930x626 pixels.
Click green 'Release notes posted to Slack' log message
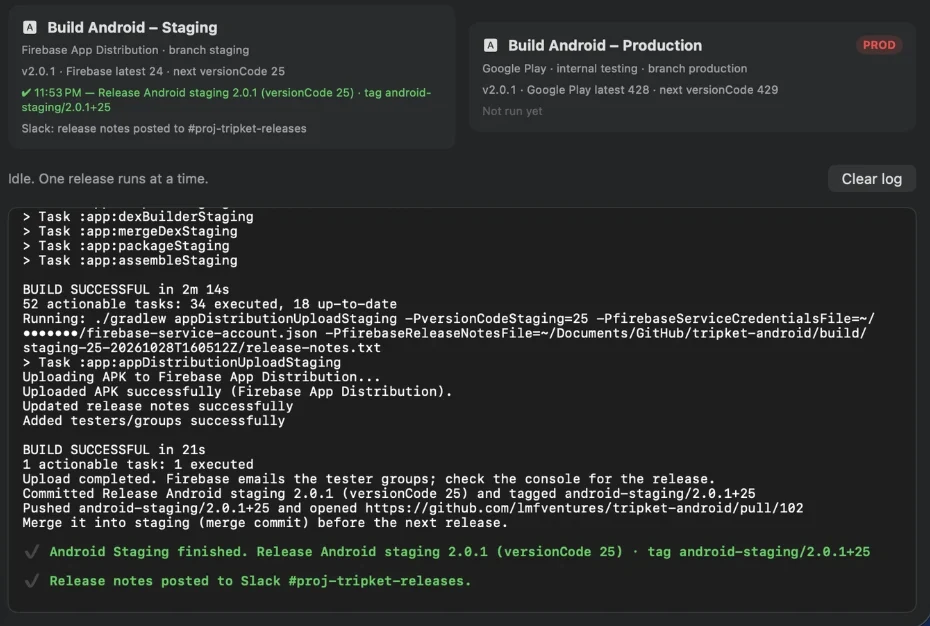[x=260, y=581]
